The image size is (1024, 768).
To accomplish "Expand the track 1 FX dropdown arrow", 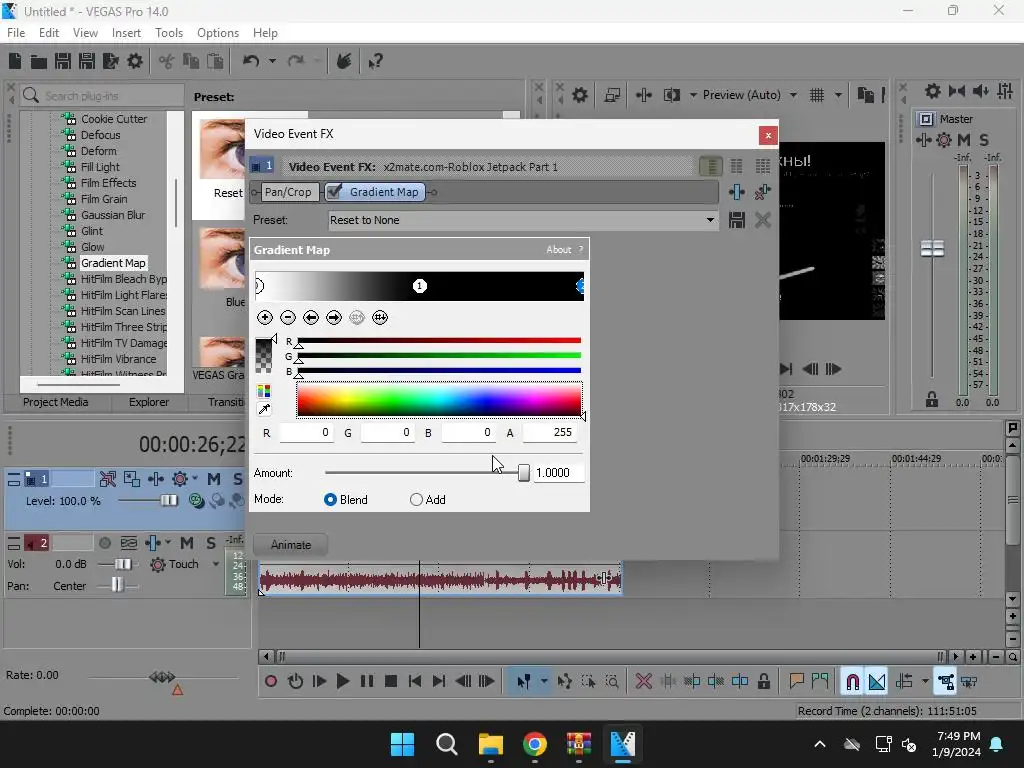I will tap(195, 479).
